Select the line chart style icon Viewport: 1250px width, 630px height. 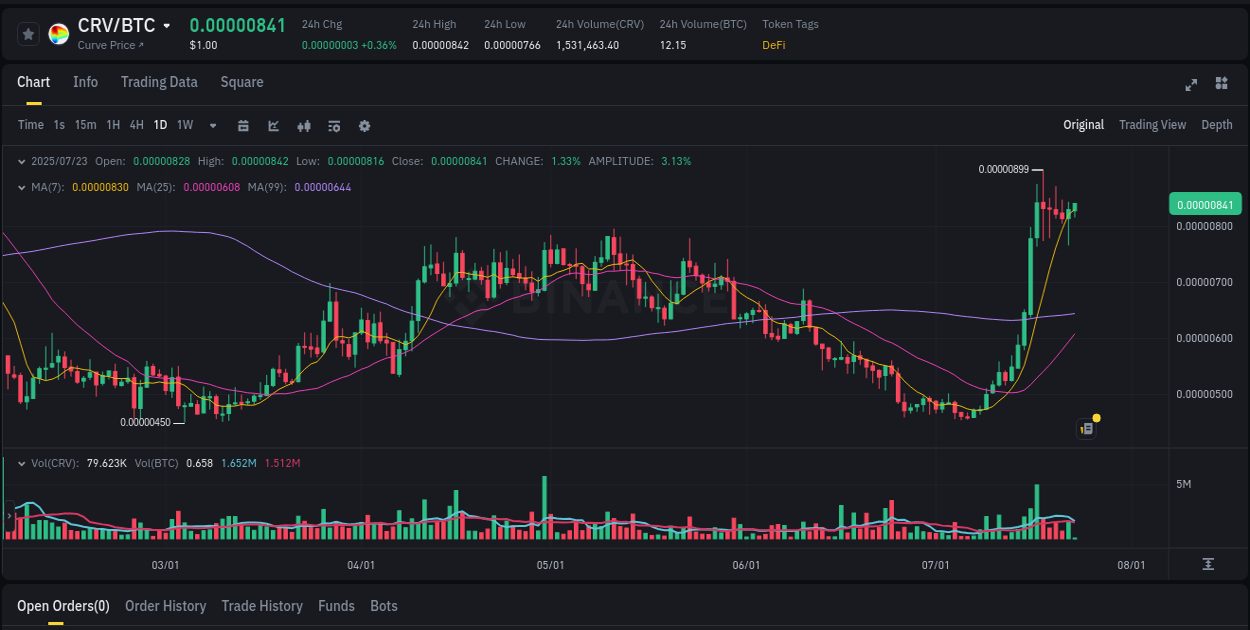point(273,126)
